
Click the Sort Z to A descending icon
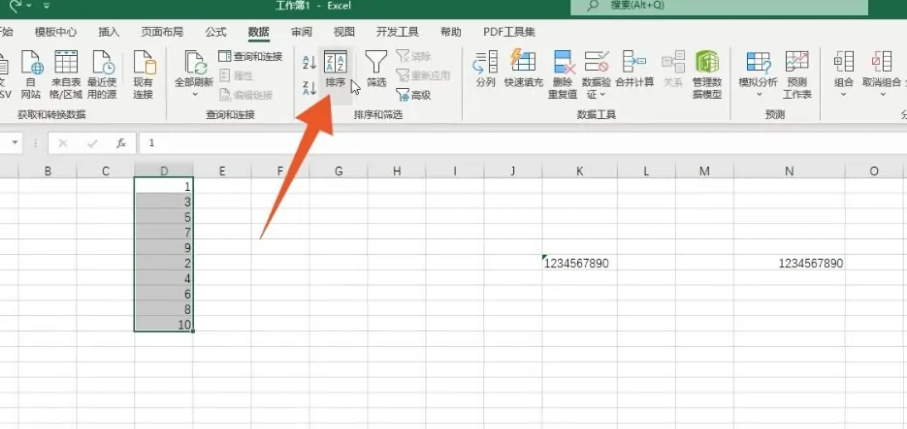click(309, 88)
